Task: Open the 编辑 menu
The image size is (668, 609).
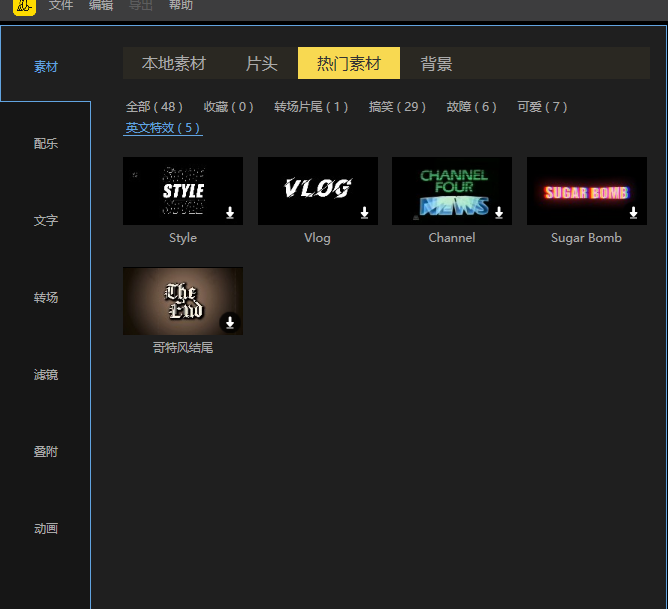Action: [101, 6]
